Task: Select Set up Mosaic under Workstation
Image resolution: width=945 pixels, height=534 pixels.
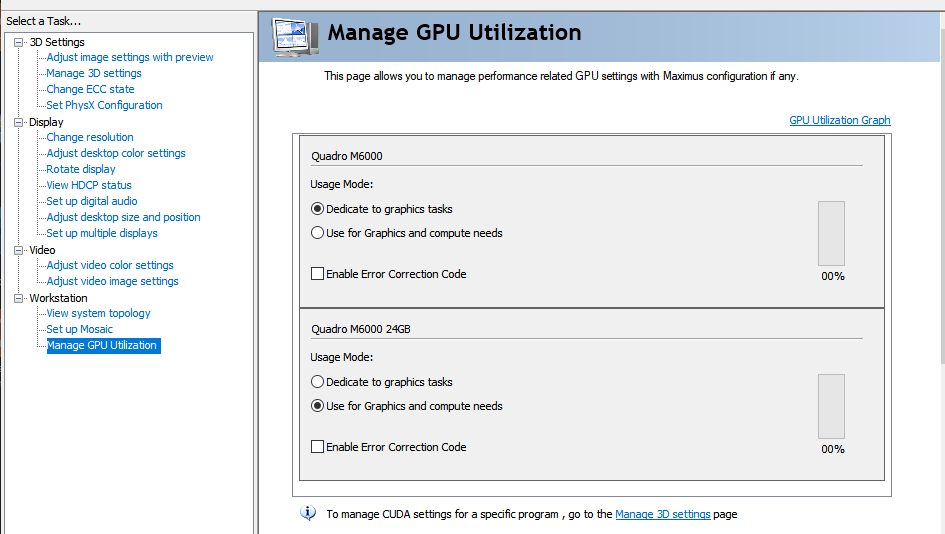Action: pyautogui.click(x=80, y=329)
